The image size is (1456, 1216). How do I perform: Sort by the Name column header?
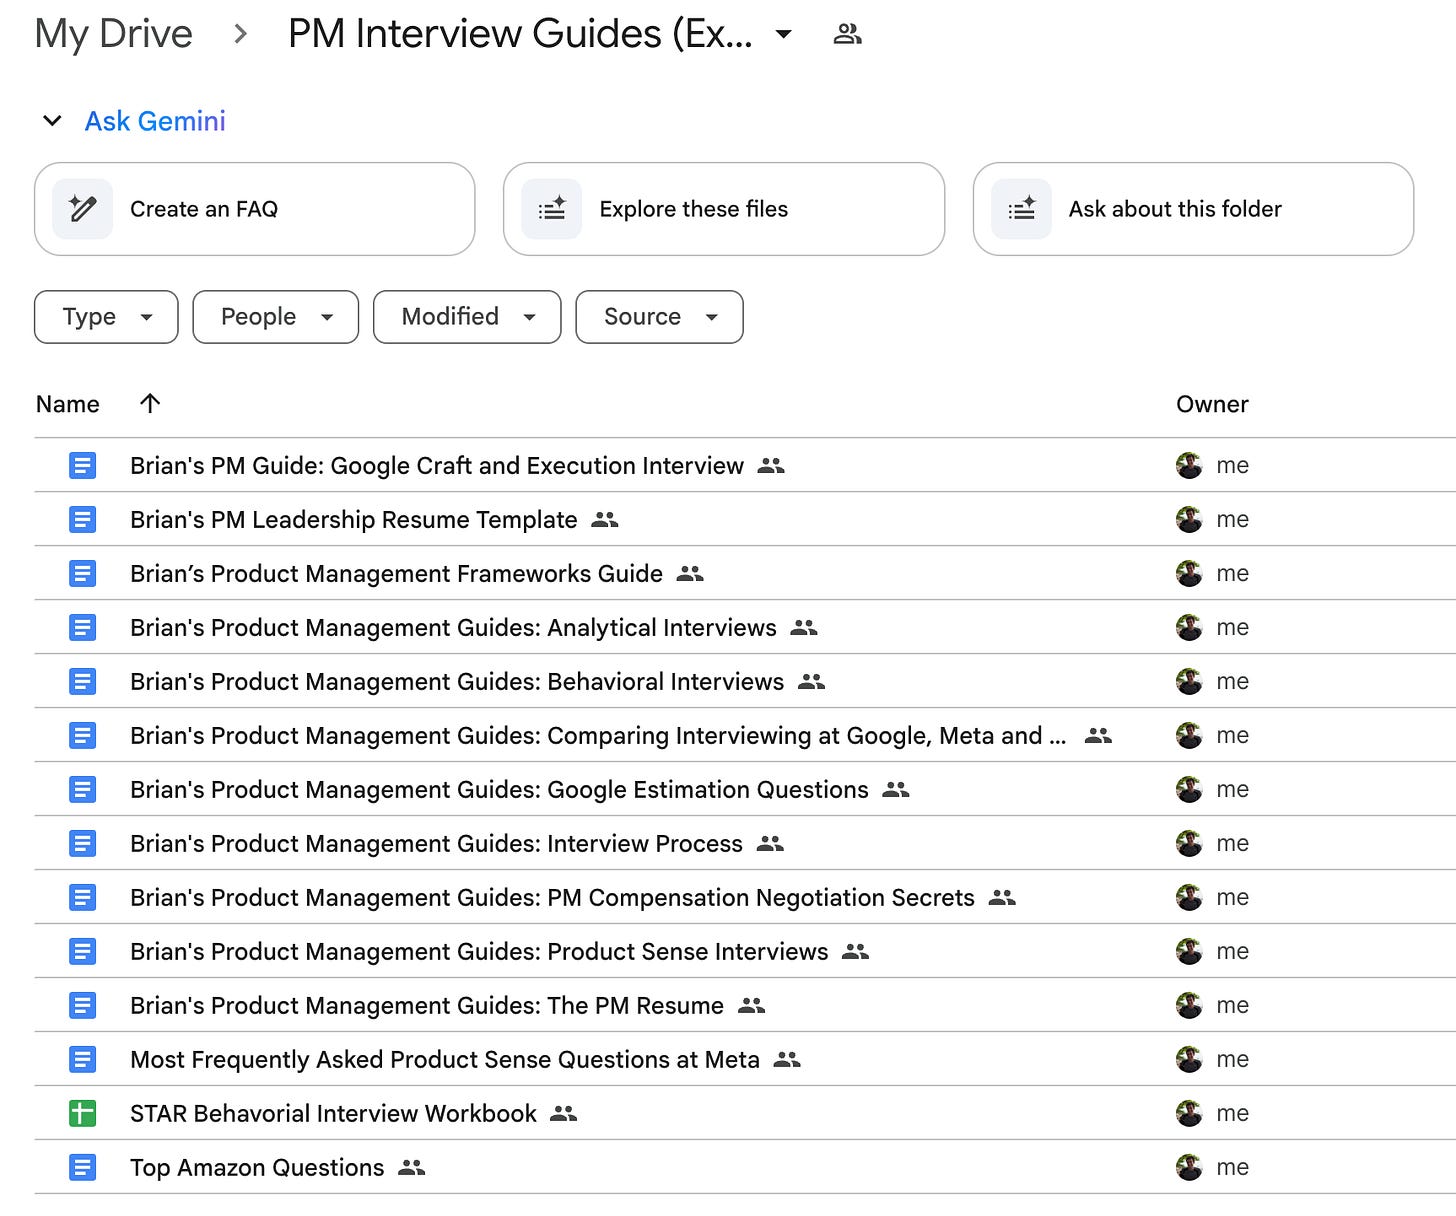(x=68, y=404)
